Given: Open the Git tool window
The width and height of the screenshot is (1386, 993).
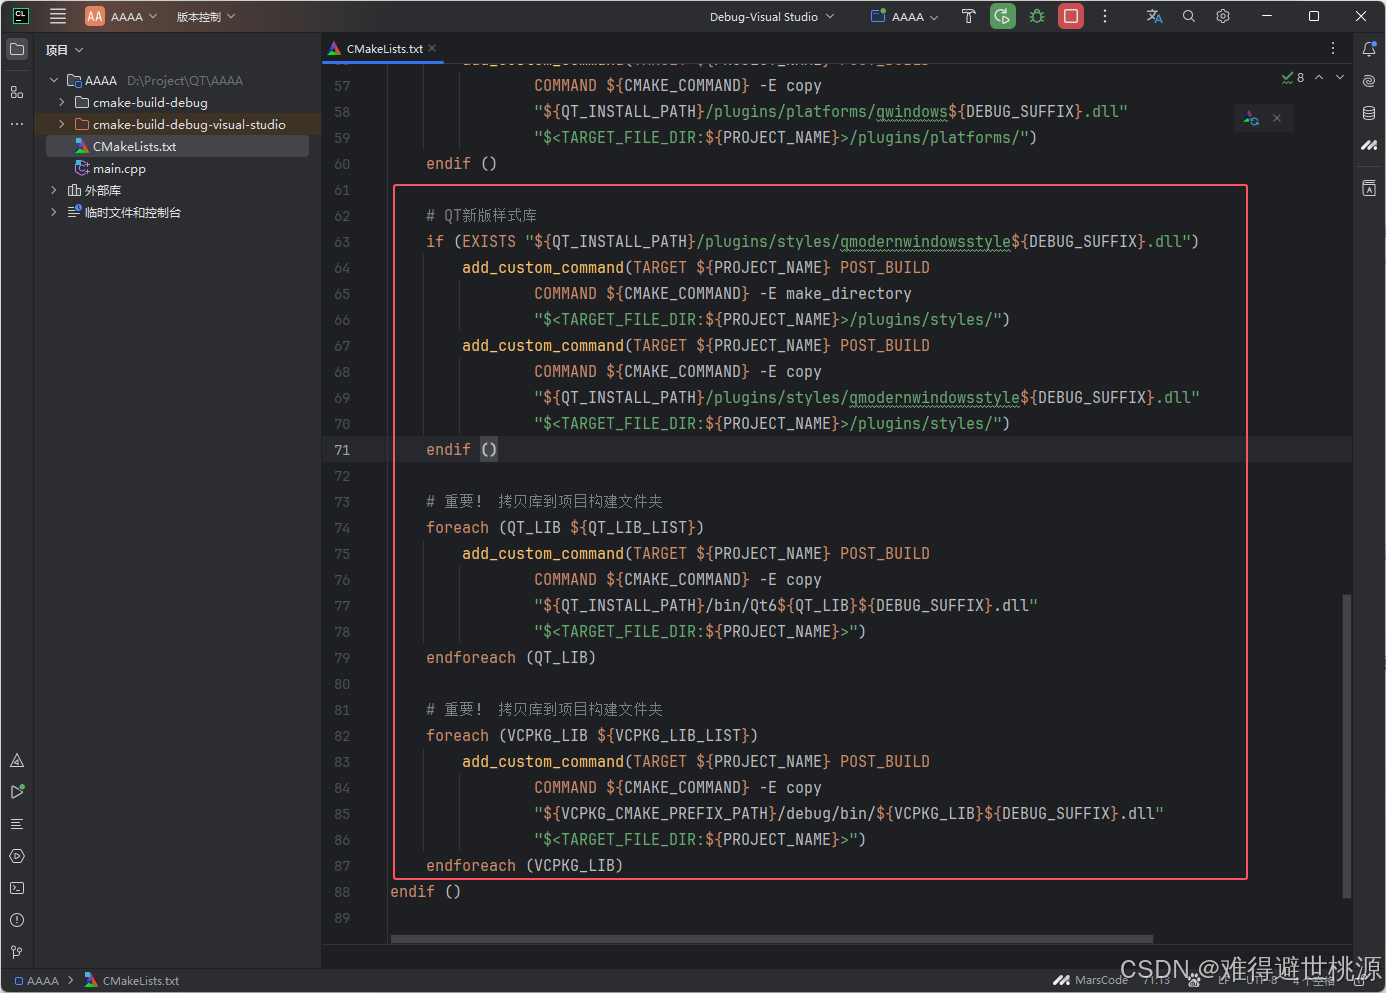Looking at the screenshot, I should [17, 952].
